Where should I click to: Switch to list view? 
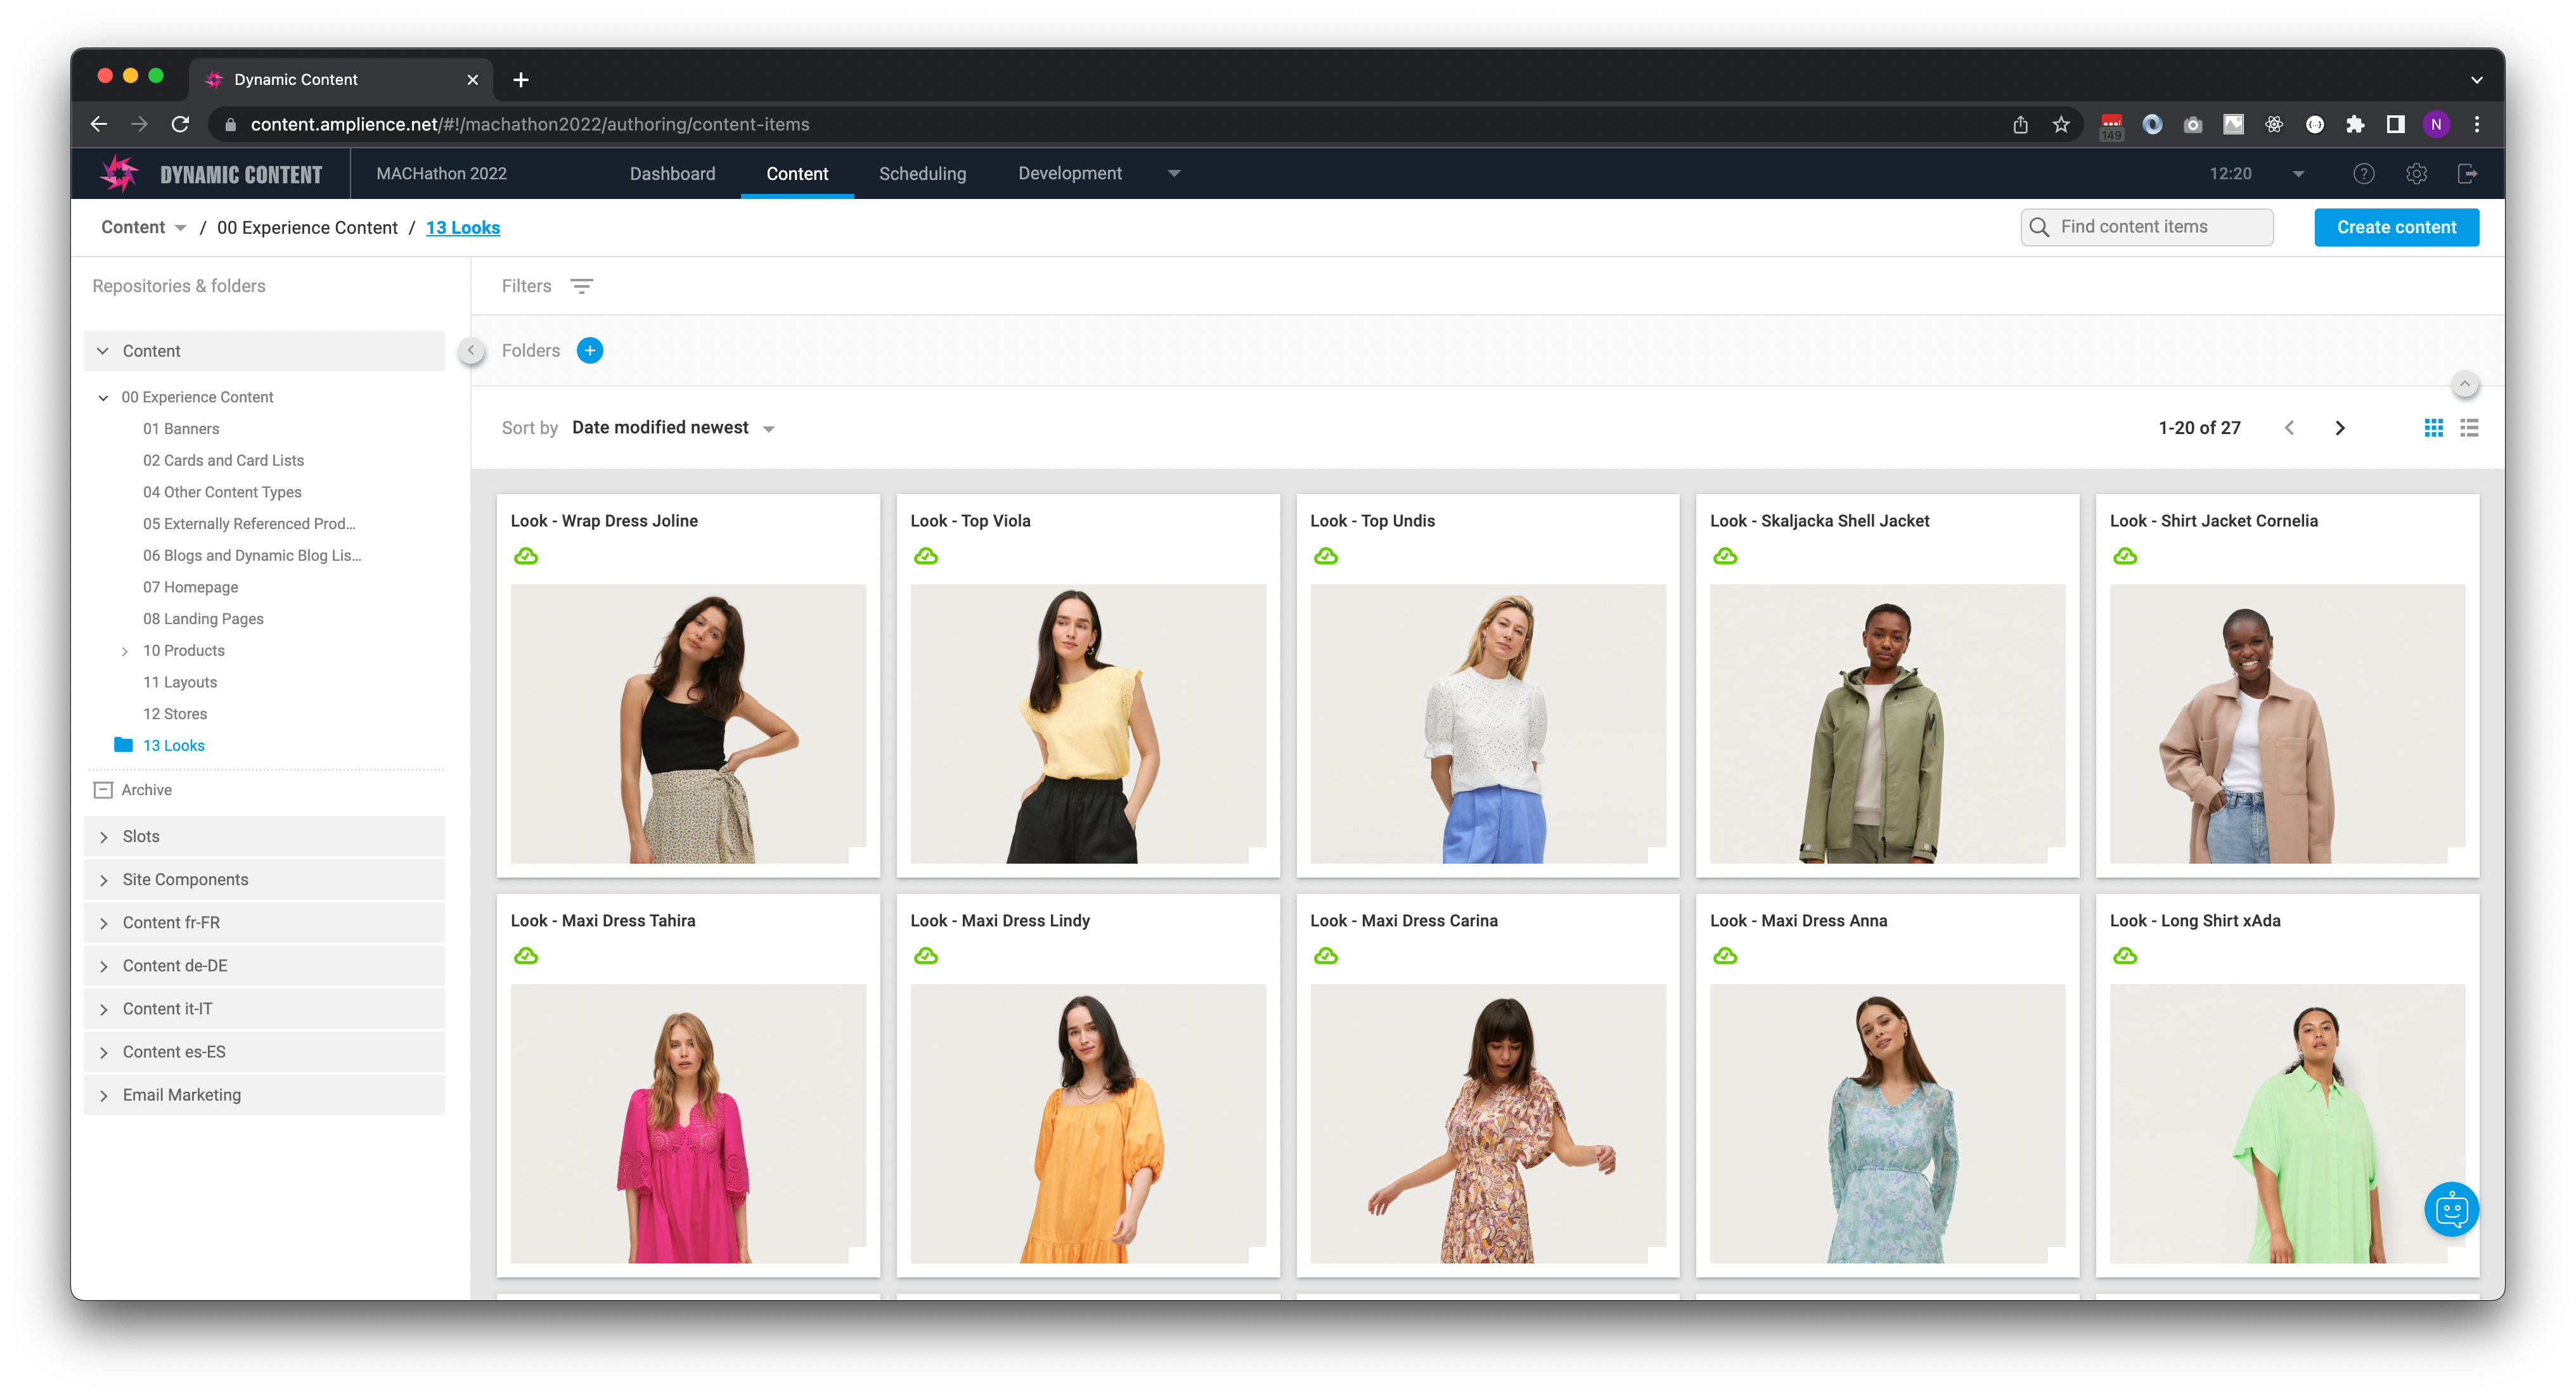2470,427
